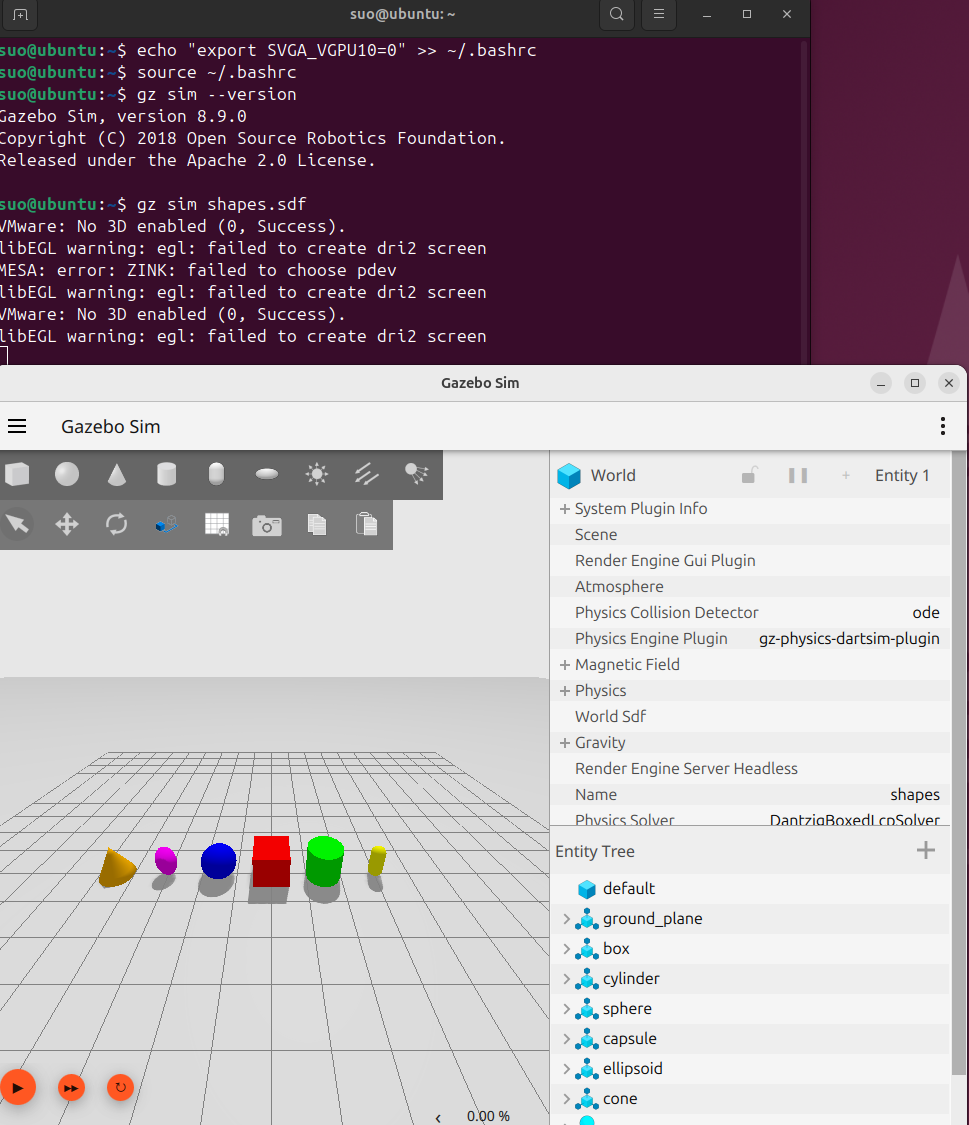Toggle the pause button in World inspector
The width and height of the screenshot is (969, 1125).
[798, 475]
